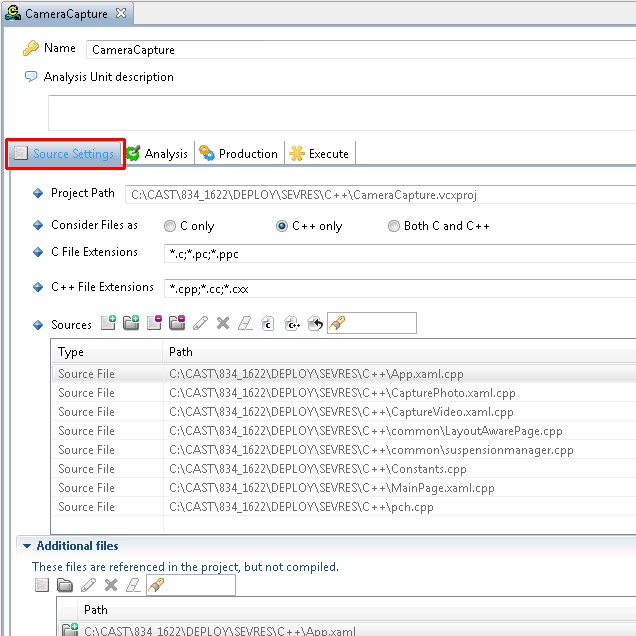Click the 'C++' language icon in Sources toolbar

292,323
